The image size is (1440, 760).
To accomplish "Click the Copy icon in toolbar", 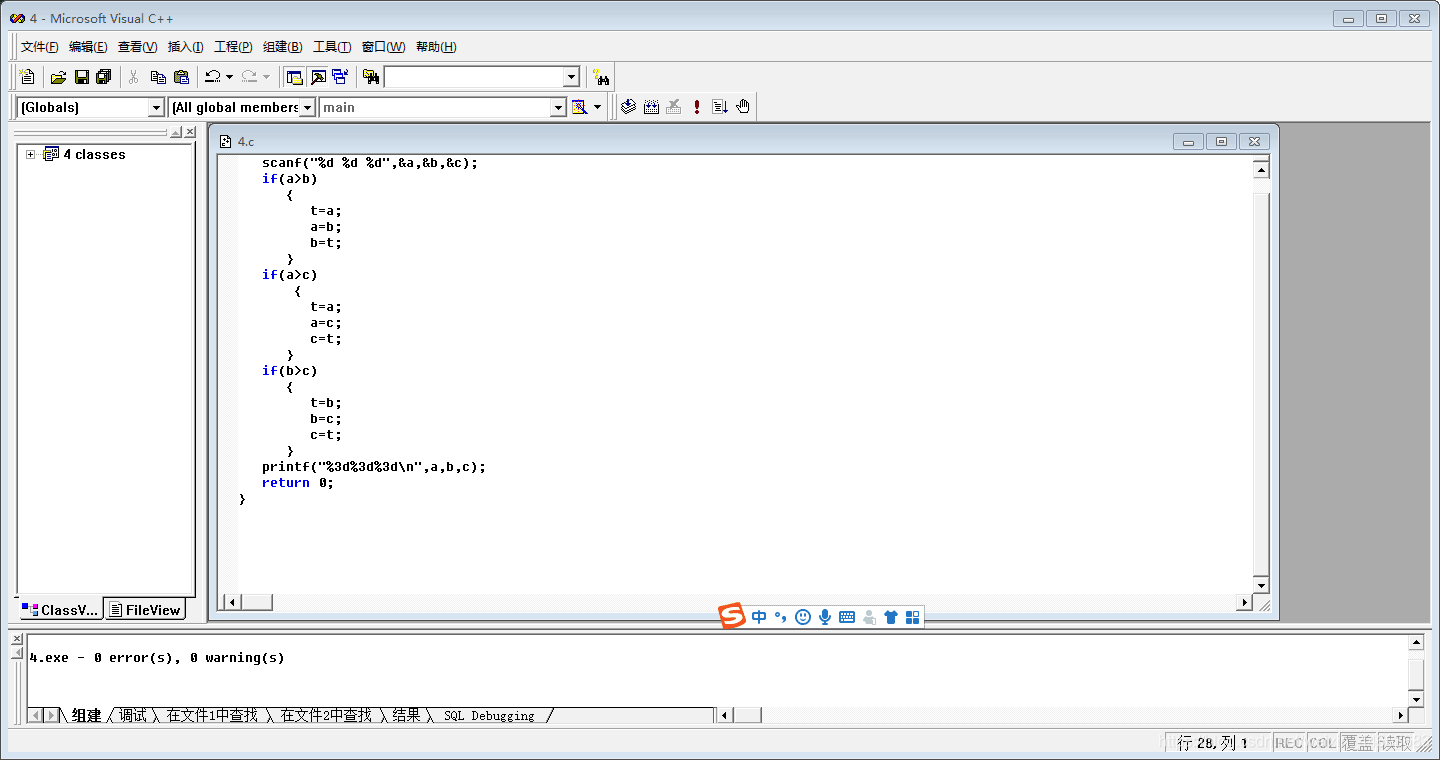I will click(158, 77).
